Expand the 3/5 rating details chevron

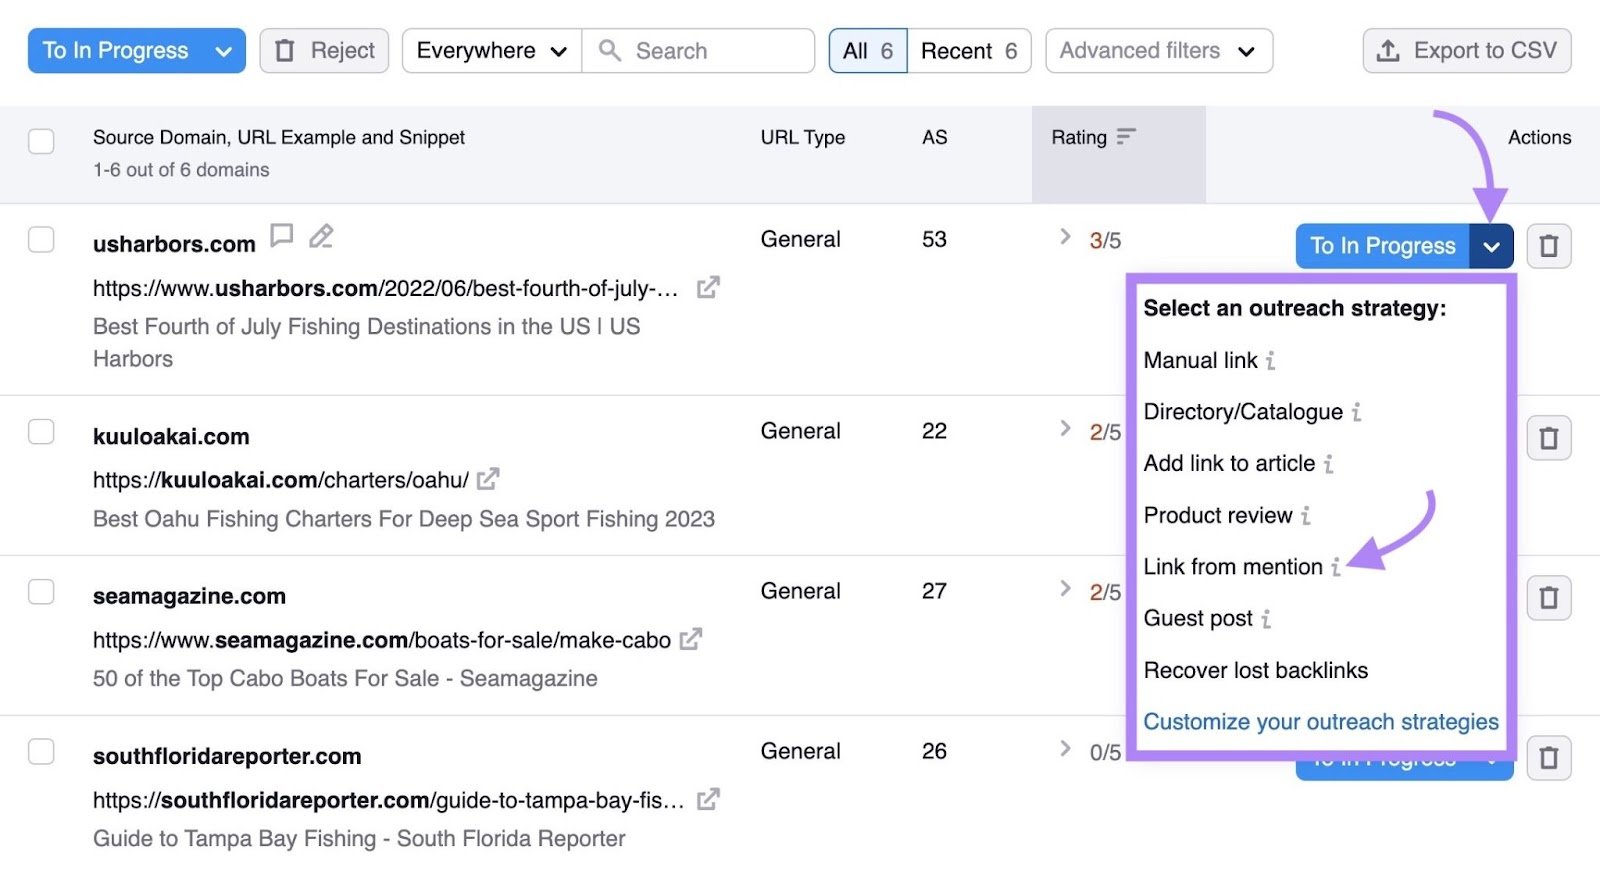point(1065,237)
